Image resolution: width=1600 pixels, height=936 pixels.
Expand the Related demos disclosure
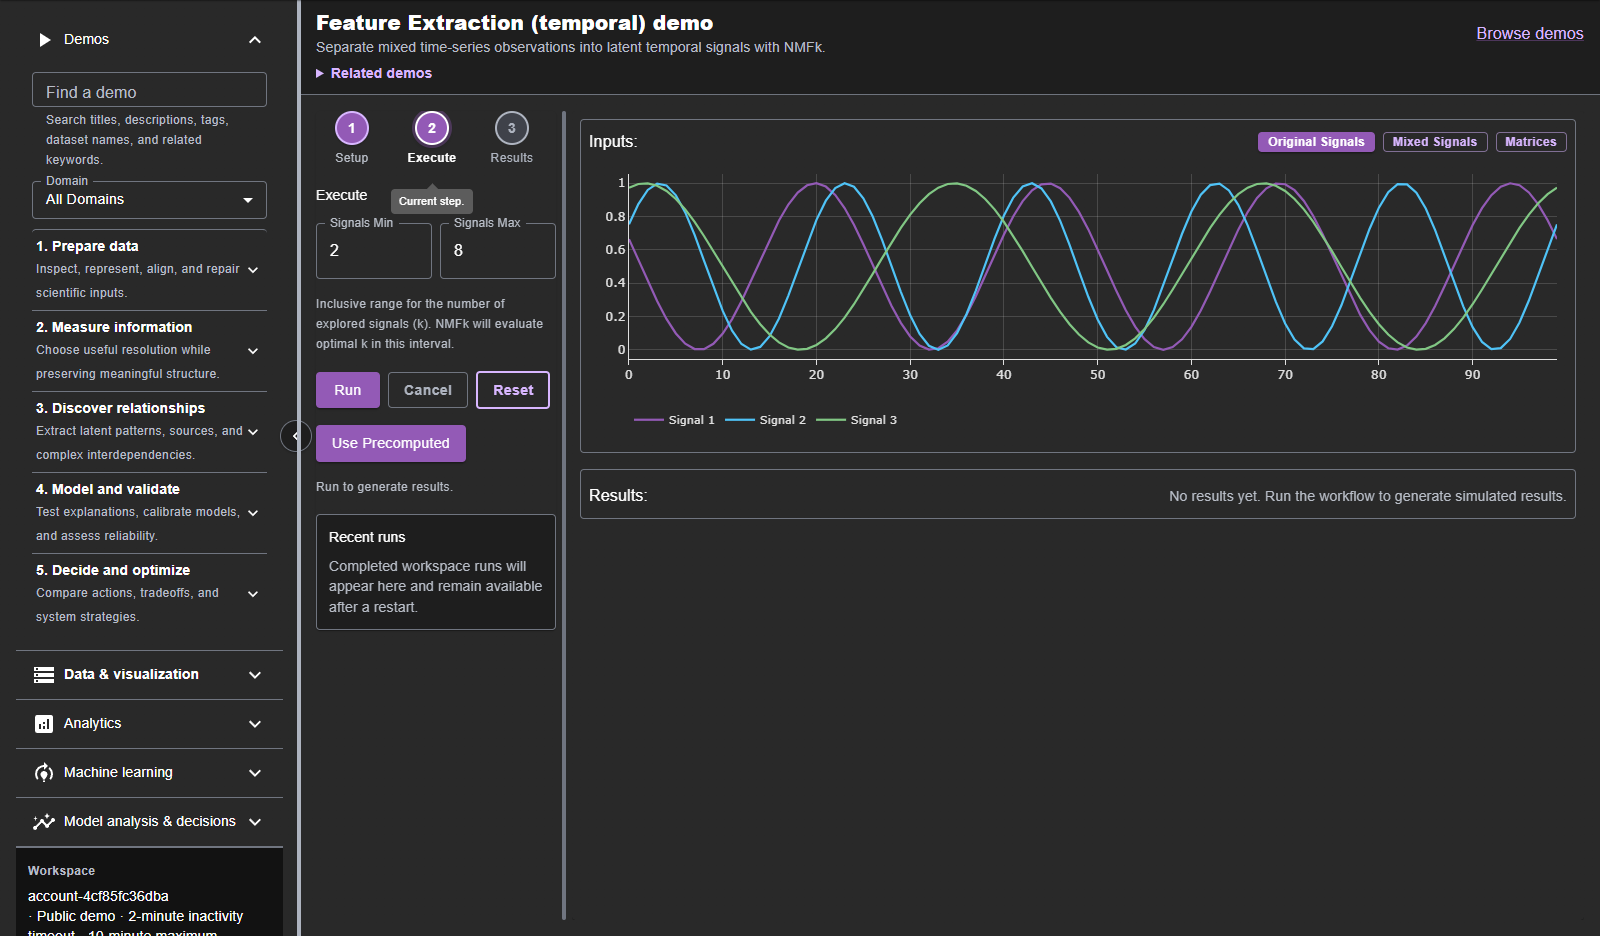[x=374, y=73]
